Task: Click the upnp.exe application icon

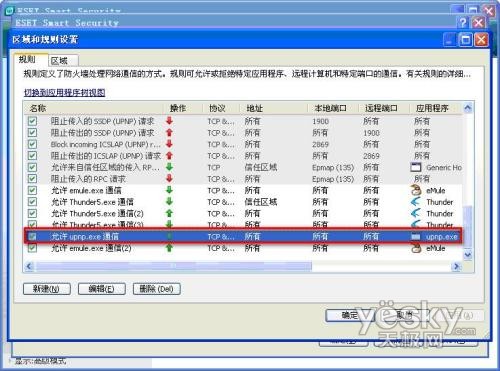Action: [x=416, y=237]
